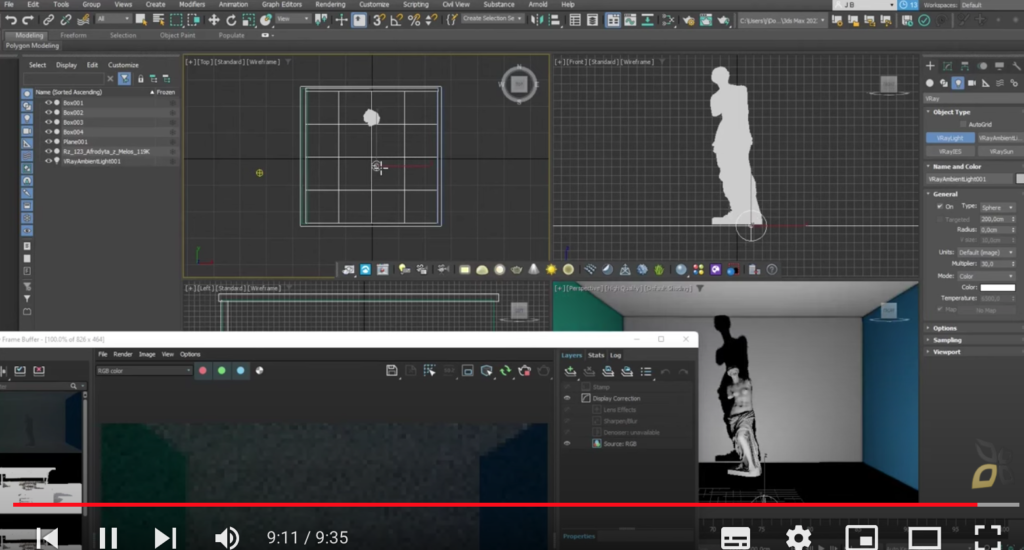
Task: Toggle the Angle Snap tool
Action: pos(396,20)
